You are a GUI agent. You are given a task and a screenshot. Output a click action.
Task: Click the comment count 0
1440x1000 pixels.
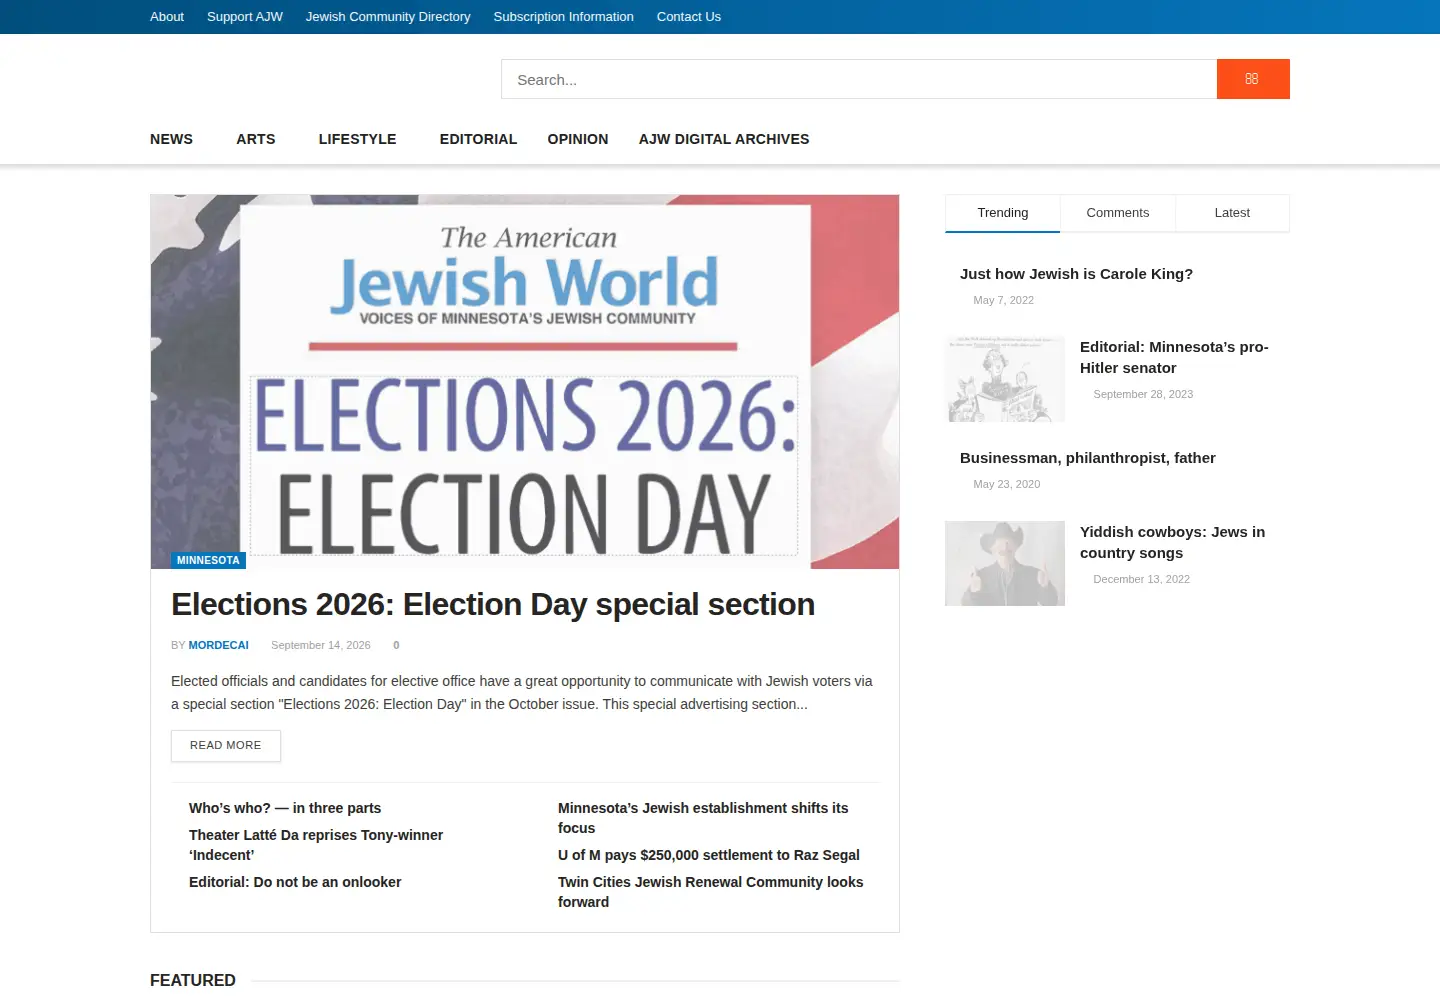pos(396,645)
